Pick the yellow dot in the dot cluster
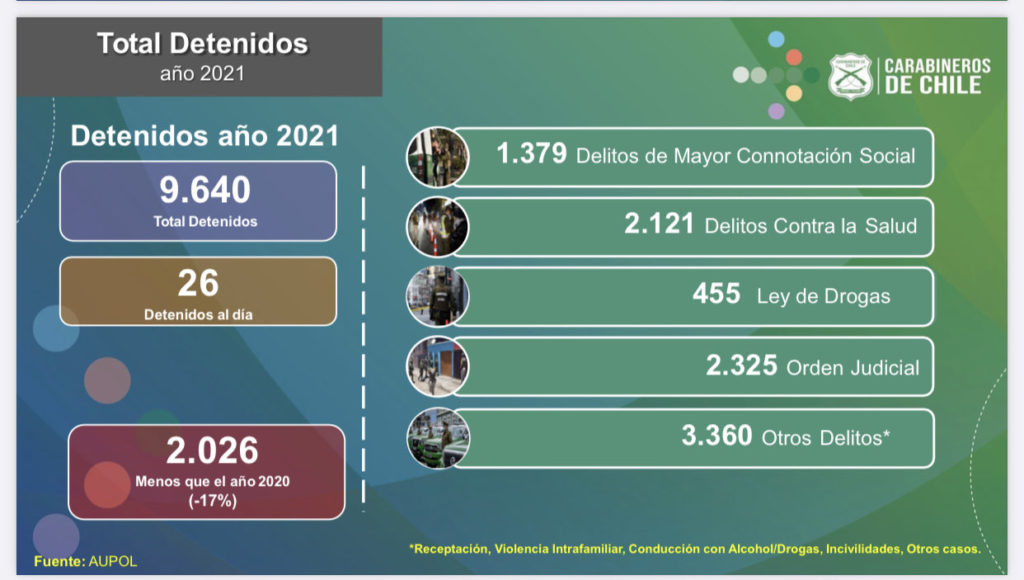 [x=794, y=93]
